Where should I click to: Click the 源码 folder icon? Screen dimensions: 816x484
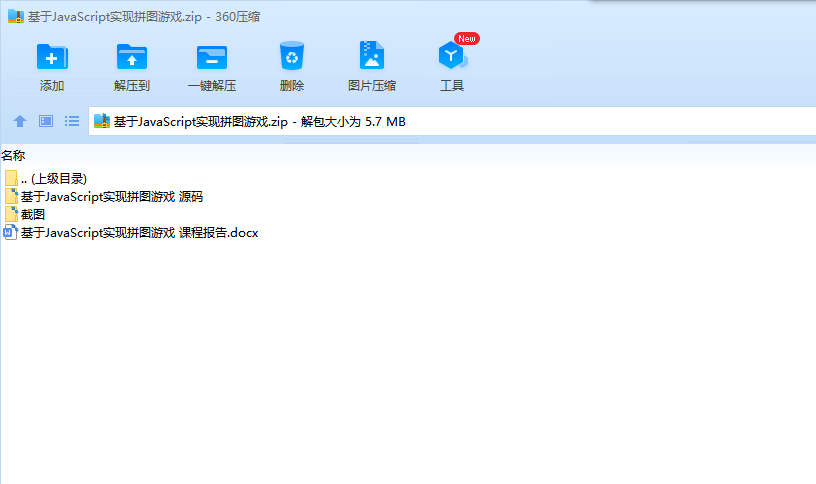pyautogui.click(x=11, y=196)
